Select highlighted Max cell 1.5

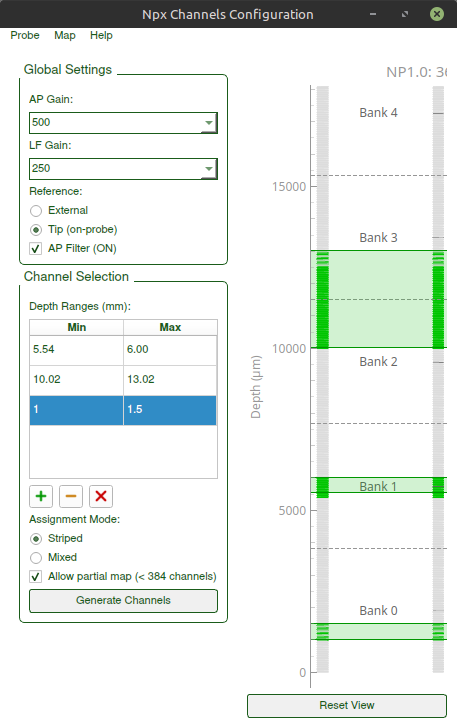pyautogui.click(x=170, y=410)
